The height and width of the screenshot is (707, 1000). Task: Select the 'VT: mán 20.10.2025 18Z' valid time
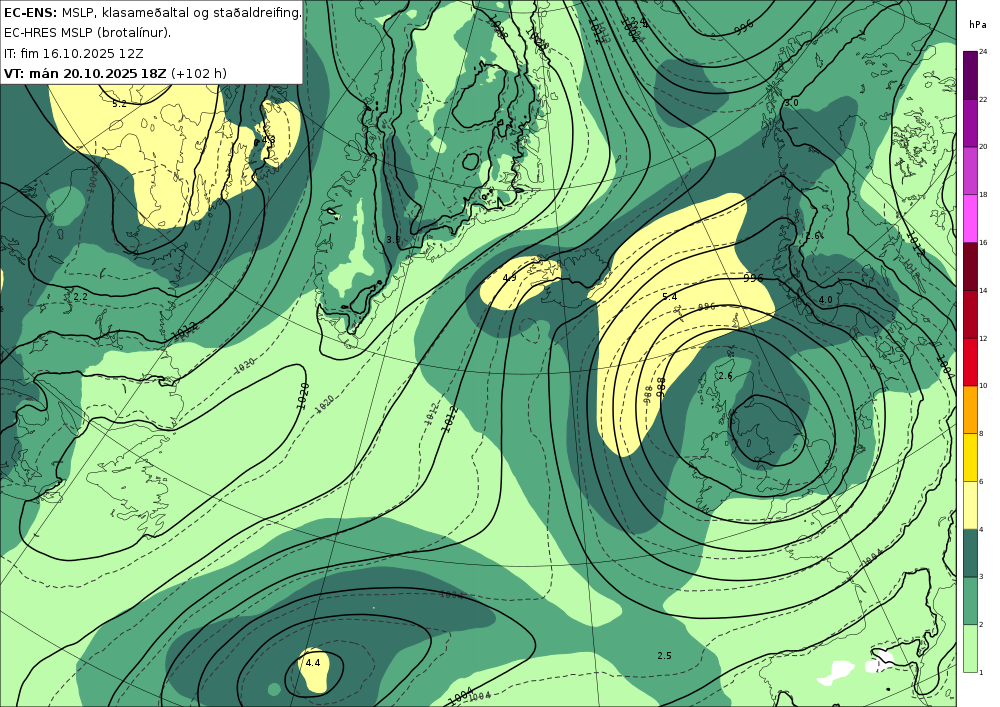[x=85, y=73]
